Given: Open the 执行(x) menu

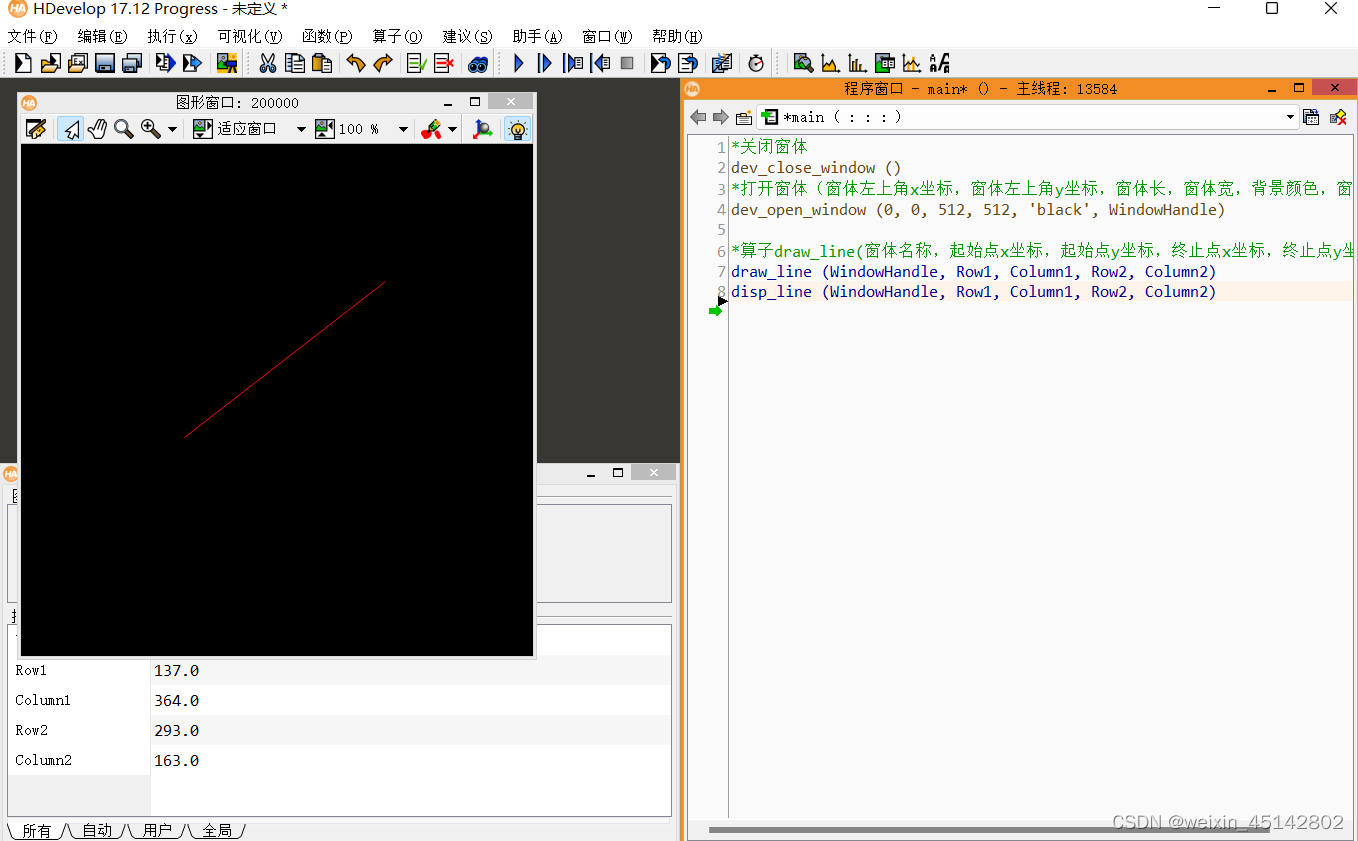Looking at the screenshot, I should 172,36.
